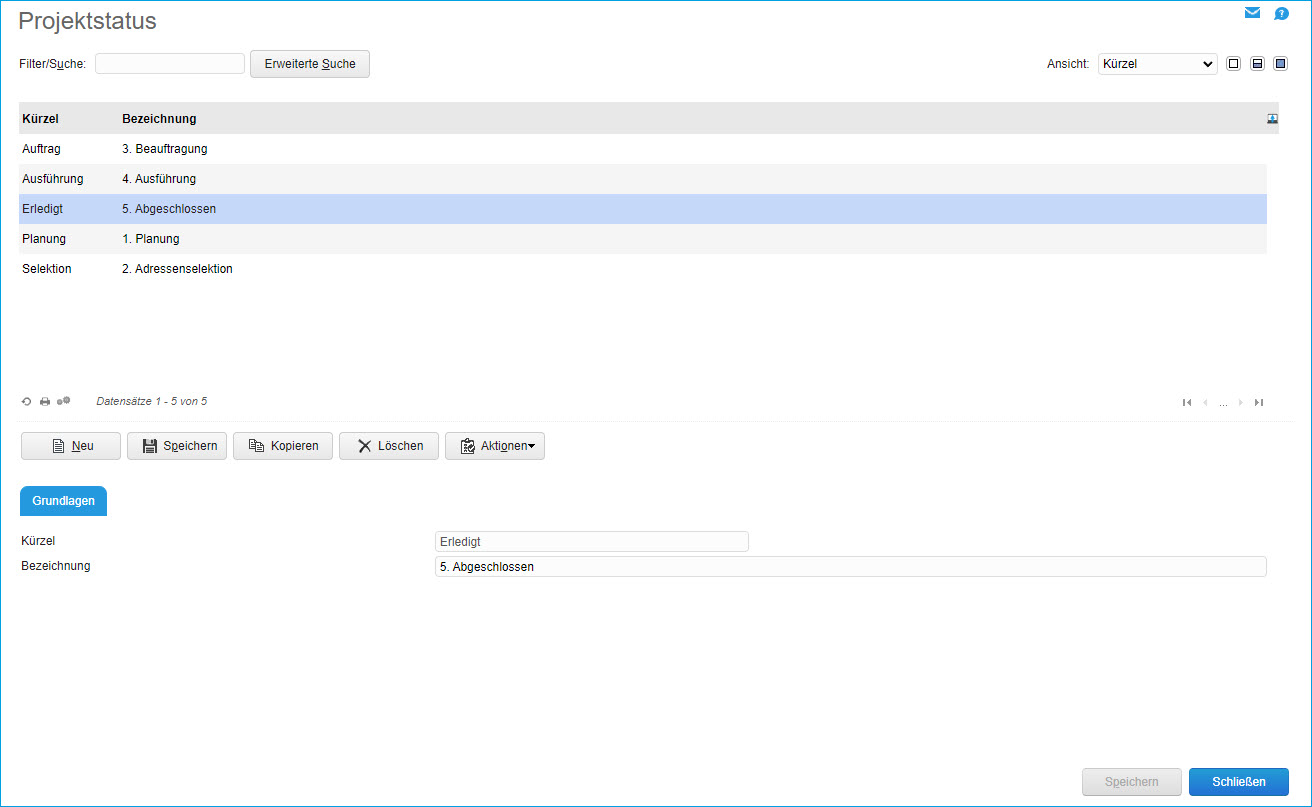The width and height of the screenshot is (1312, 807).
Task: Open list settings gears icon
Action: 63,401
